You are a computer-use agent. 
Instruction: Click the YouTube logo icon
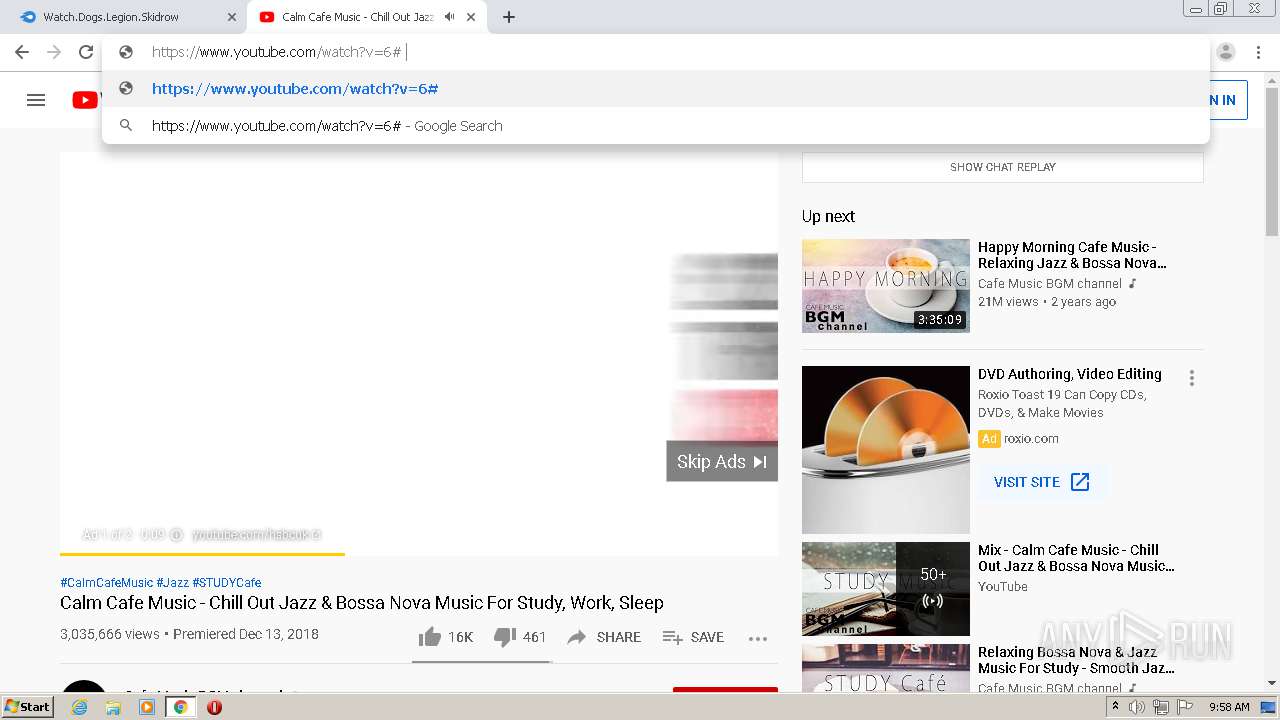click(x=85, y=100)
